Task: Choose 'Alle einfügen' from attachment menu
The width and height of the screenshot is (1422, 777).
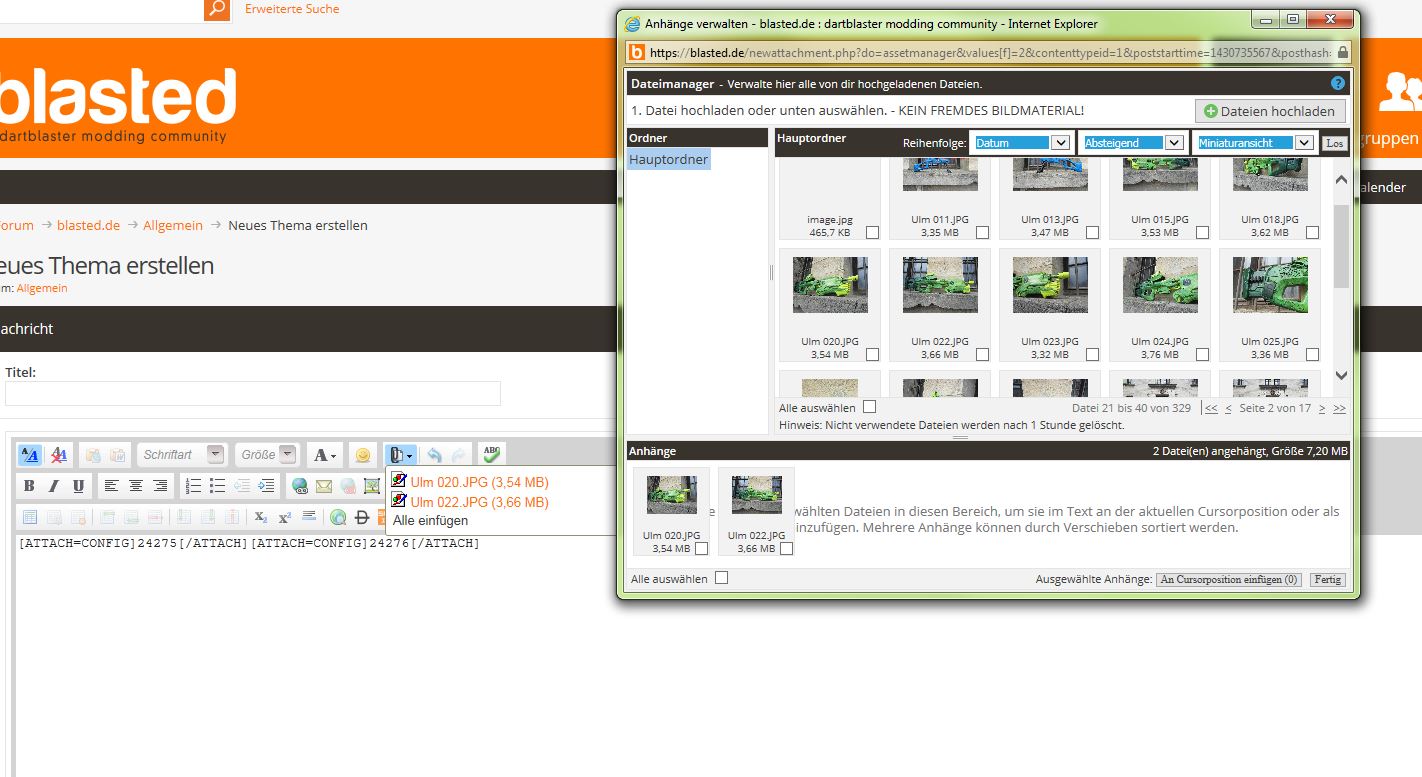Action: point(430,520)
